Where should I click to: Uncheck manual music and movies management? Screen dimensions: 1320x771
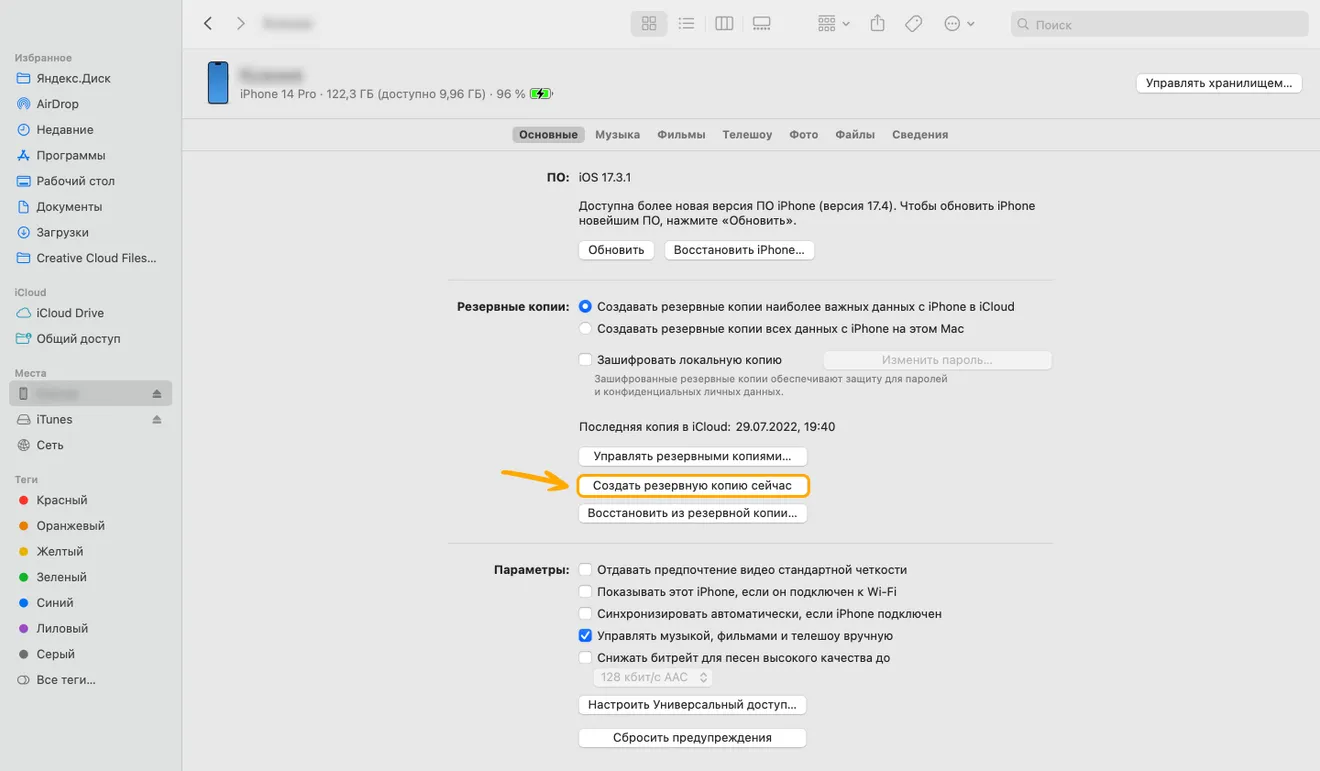[x=585, y=635]
